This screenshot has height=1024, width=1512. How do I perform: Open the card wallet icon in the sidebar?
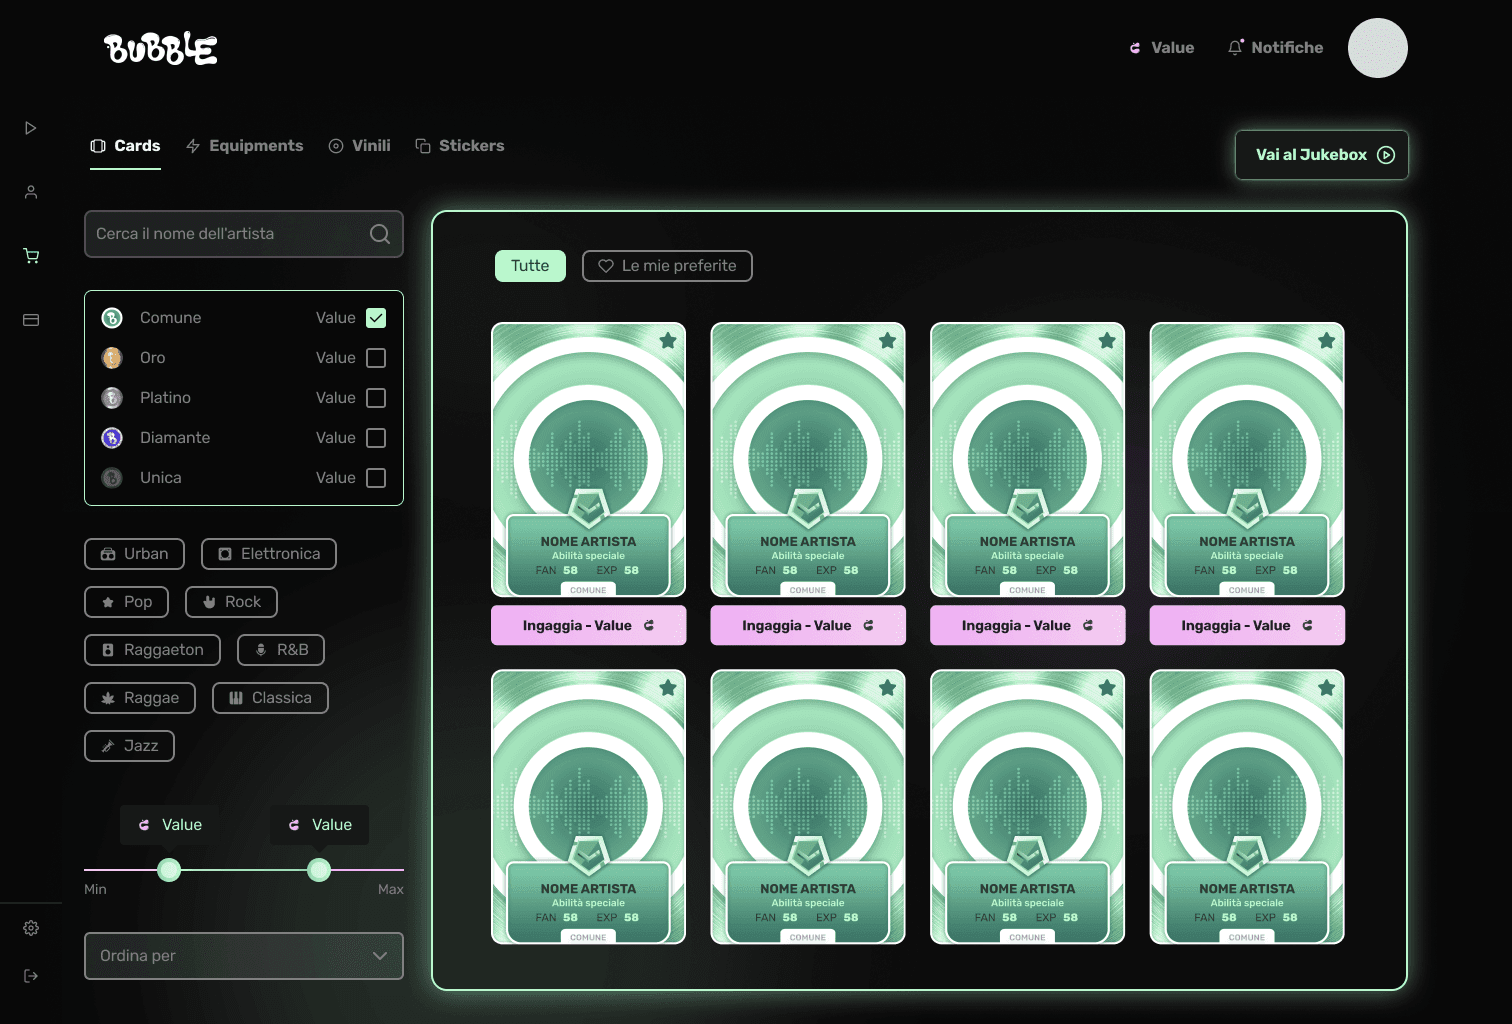coord(31,320)
